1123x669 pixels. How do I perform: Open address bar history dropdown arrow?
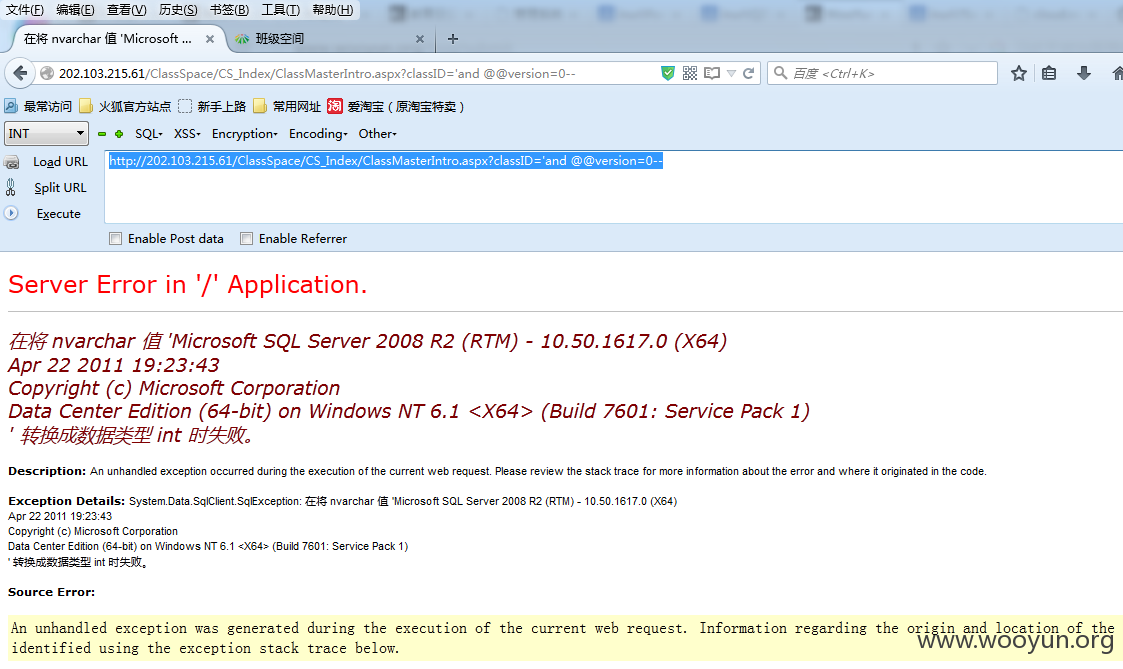731,73
